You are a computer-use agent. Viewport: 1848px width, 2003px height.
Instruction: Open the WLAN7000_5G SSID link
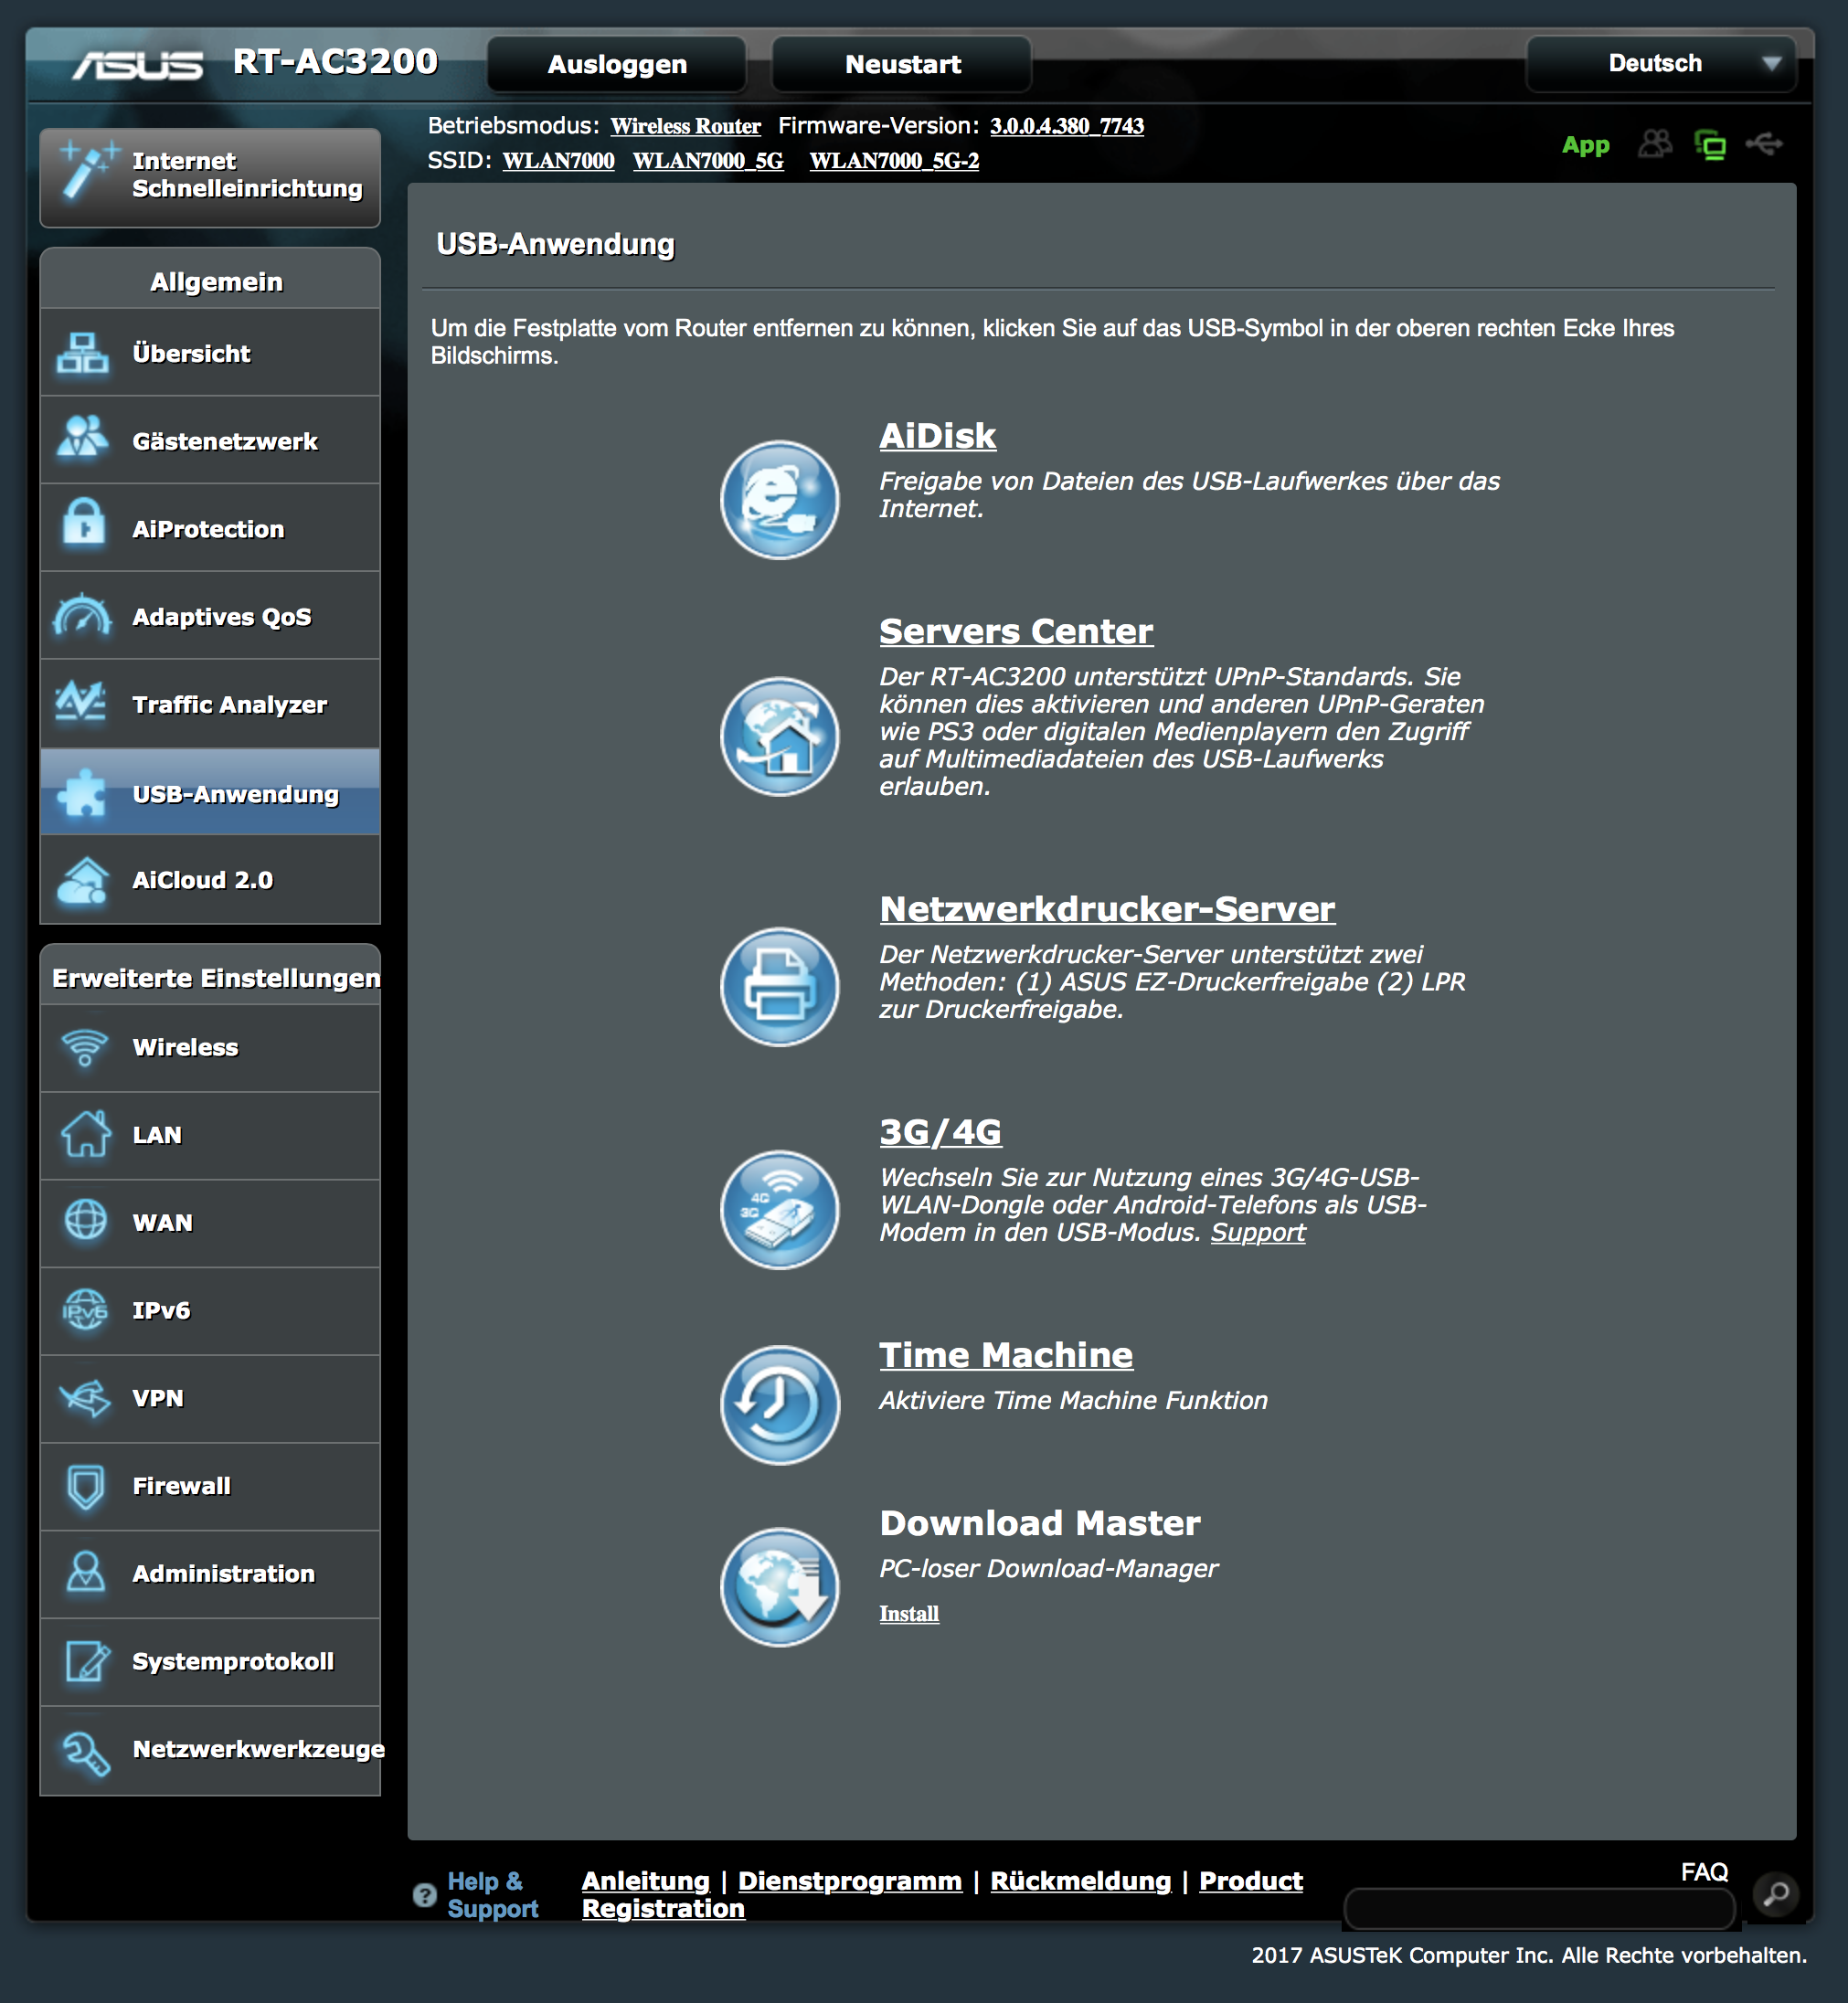[707, 161]
